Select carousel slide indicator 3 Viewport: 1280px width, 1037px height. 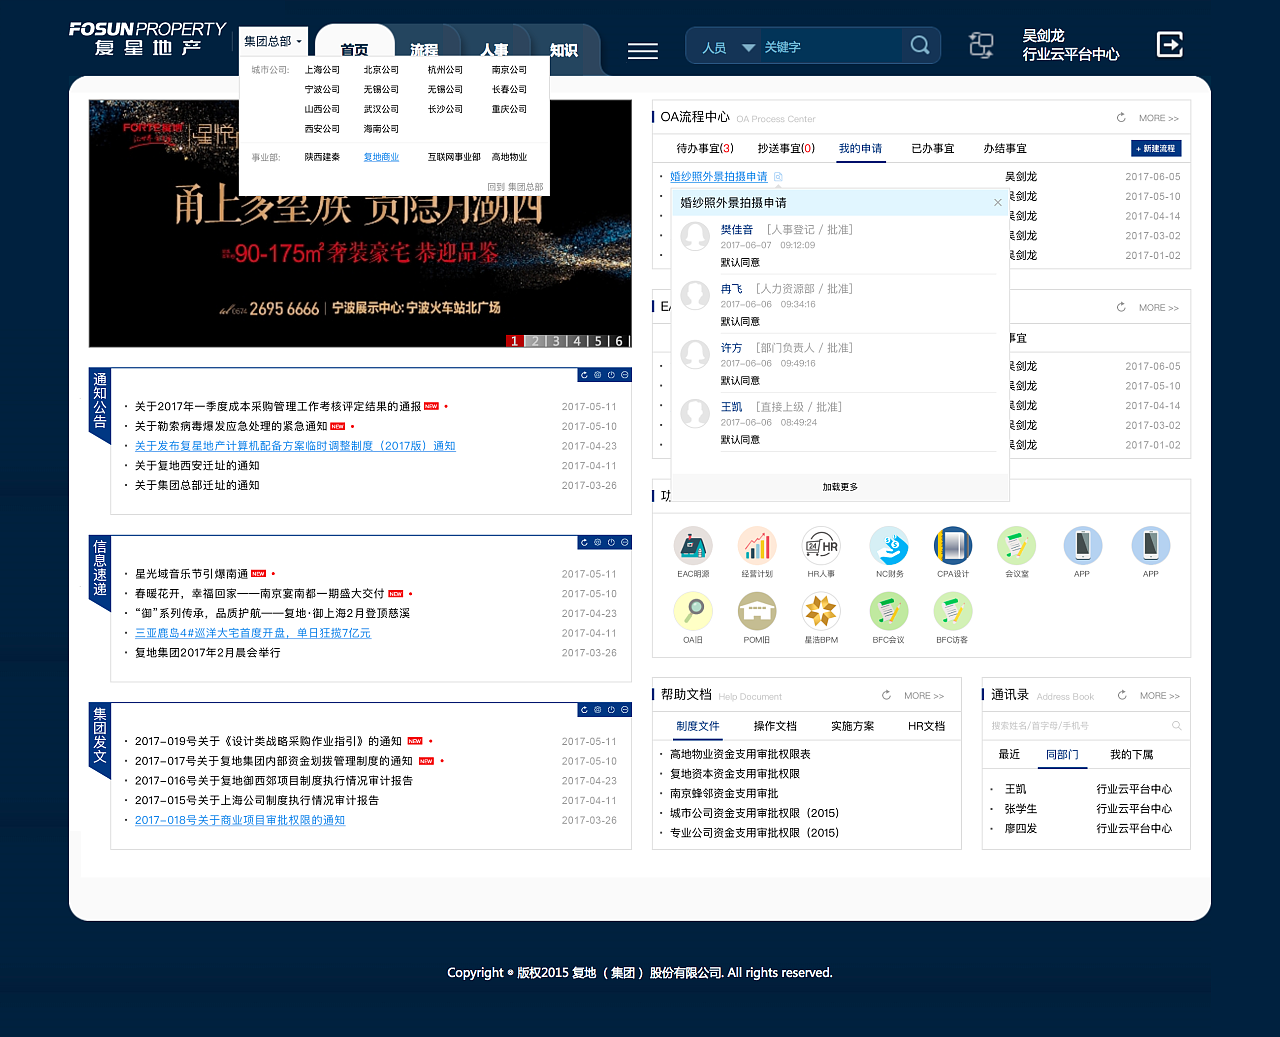[555, 340]
